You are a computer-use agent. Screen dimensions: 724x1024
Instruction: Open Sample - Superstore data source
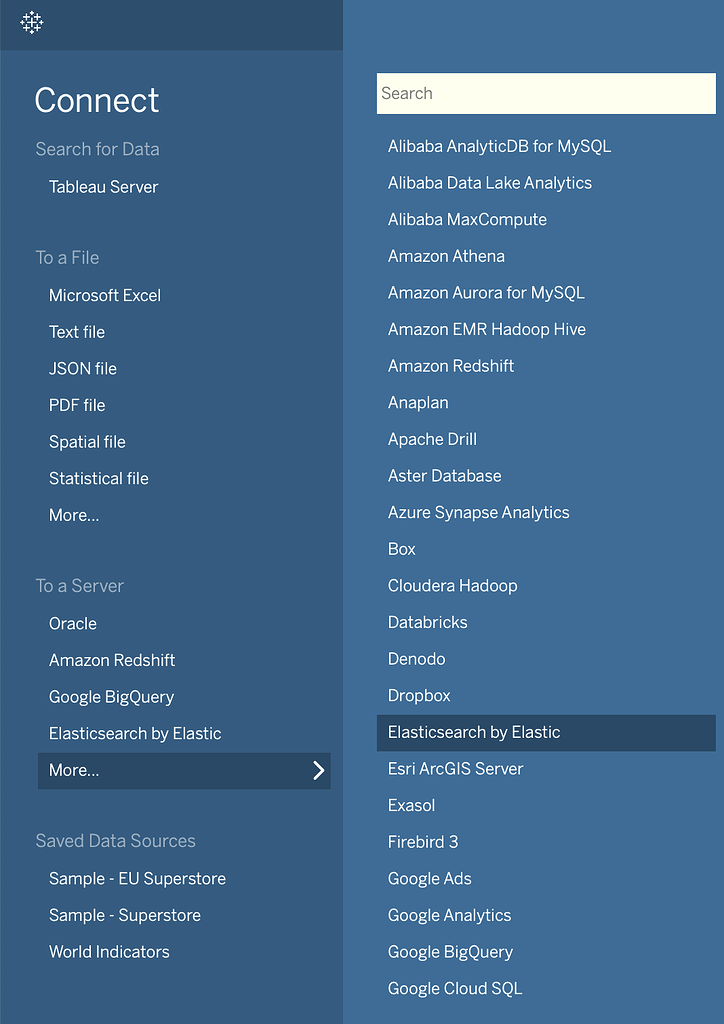[x=124, y=915]
